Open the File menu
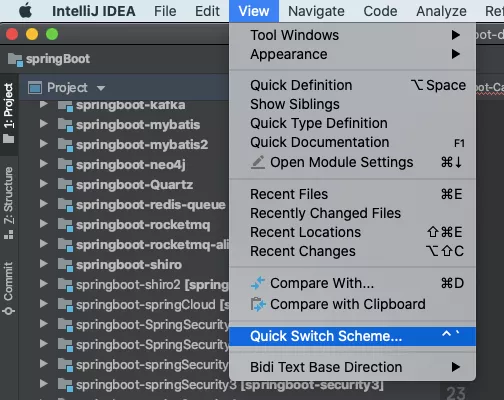 (x=165, y=11)
